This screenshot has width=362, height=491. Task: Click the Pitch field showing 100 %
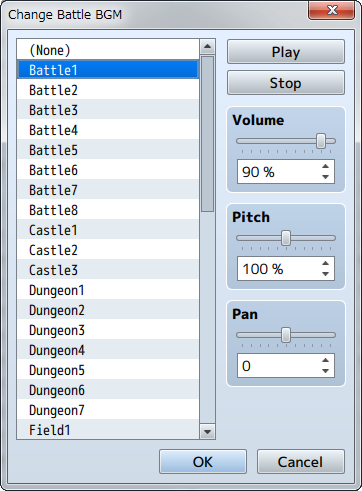click(x=286, y=269)
